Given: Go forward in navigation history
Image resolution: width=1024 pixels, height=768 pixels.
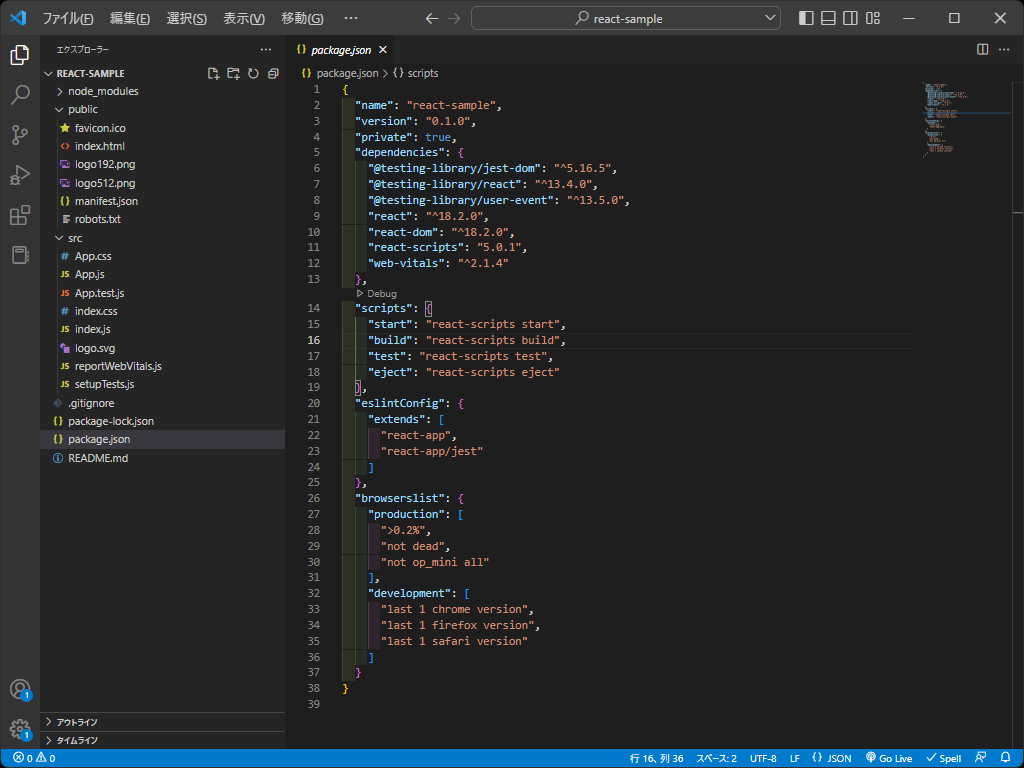Looking at the screenshot, I should click(x=454, y=18).
